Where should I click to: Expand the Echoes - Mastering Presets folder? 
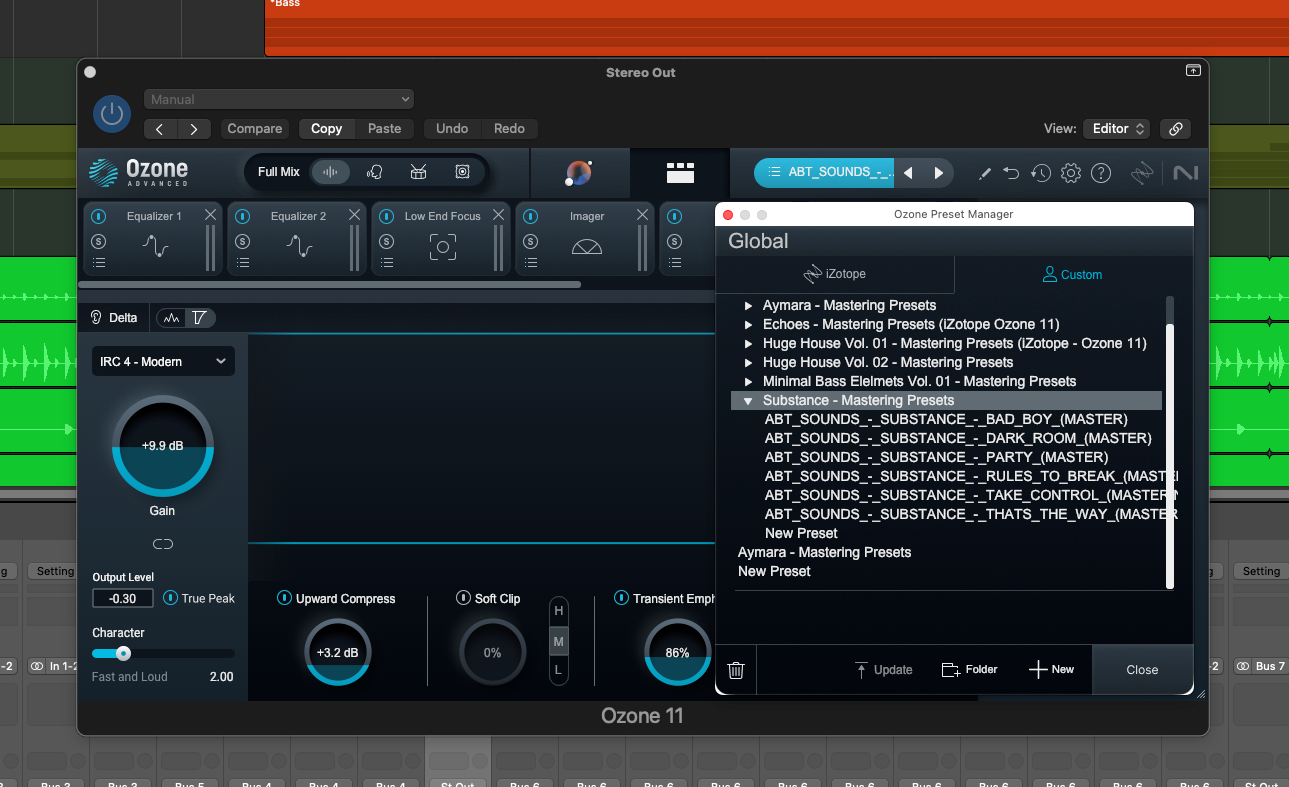pyautogui.click(x=748, y=324)
